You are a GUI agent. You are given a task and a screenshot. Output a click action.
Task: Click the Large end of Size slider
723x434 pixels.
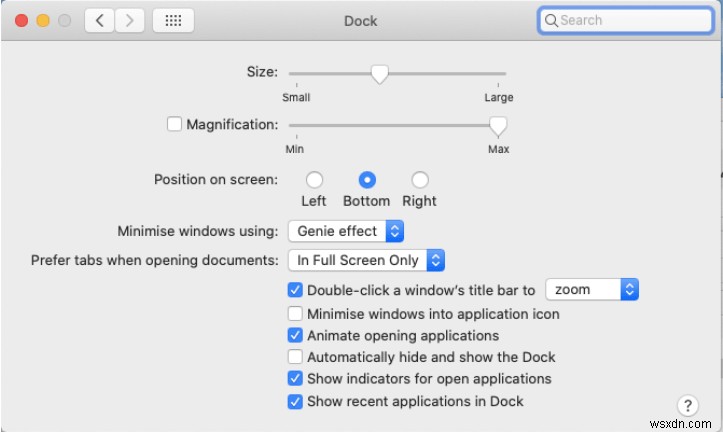[x=498, y=97]
